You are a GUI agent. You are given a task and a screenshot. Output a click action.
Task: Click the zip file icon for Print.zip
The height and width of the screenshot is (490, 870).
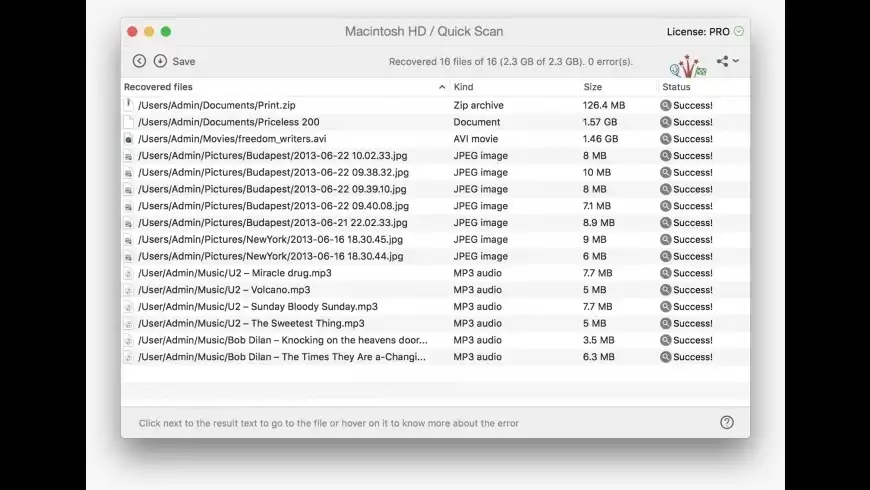pos(129,105)
